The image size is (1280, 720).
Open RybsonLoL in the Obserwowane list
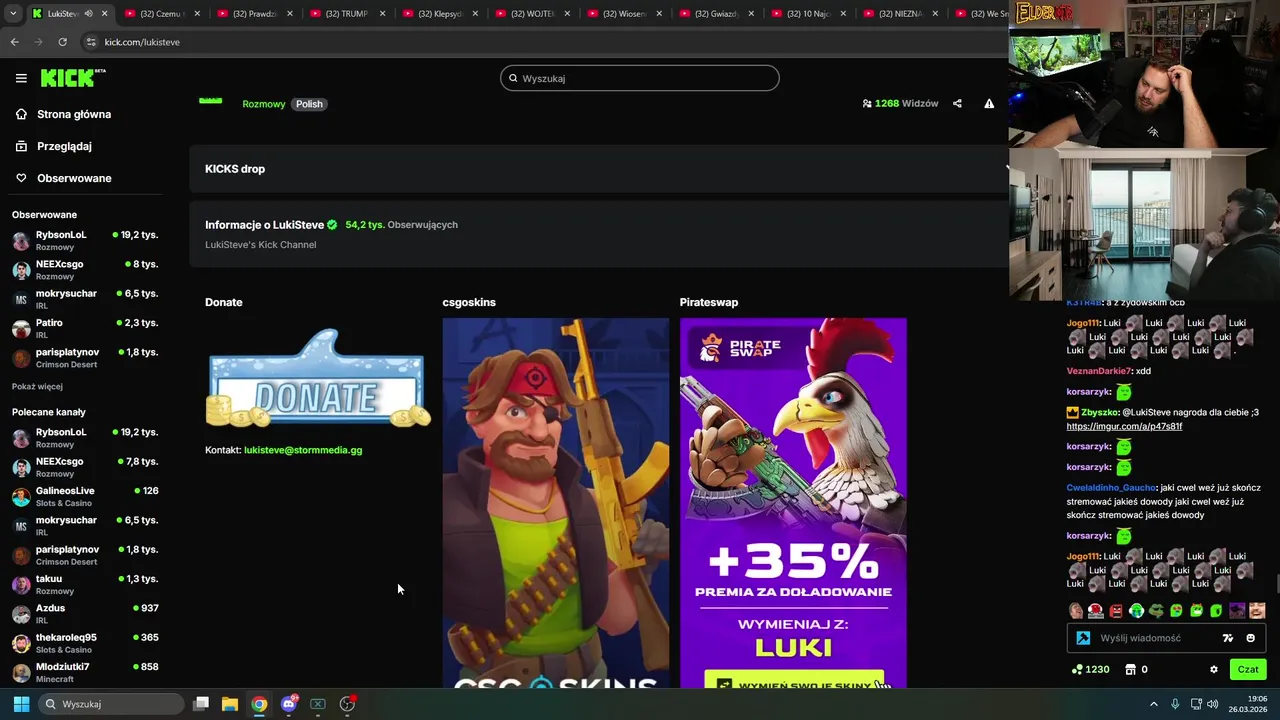pos(85,240)
